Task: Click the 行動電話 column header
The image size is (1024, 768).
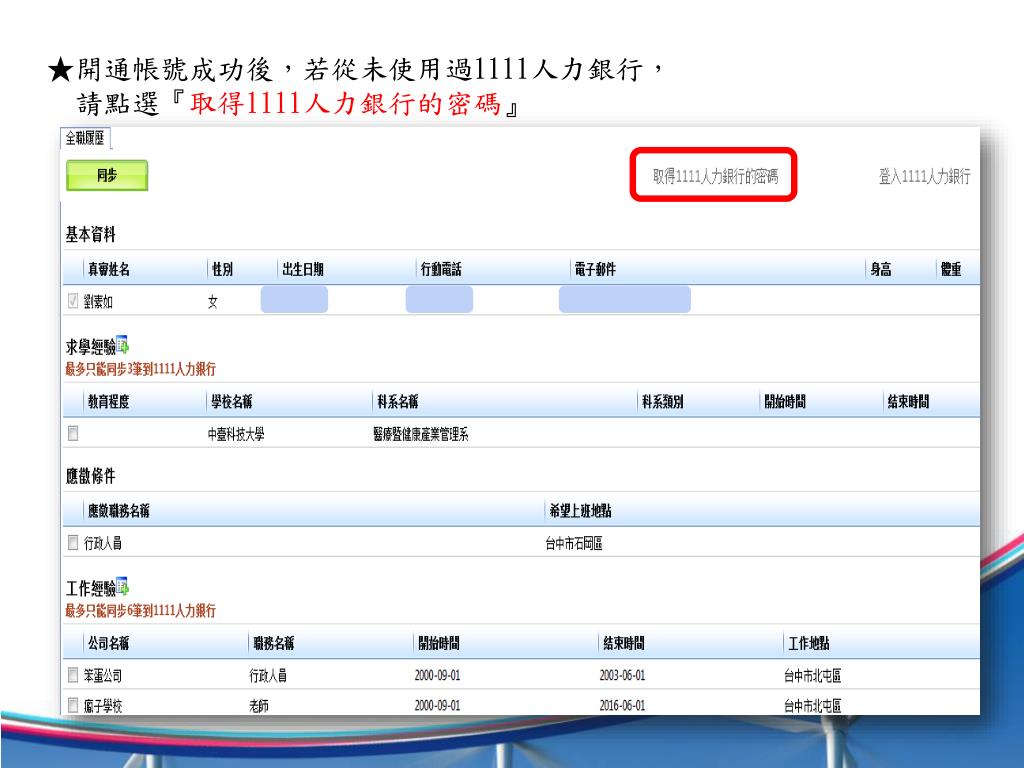Action: point(441,269)
